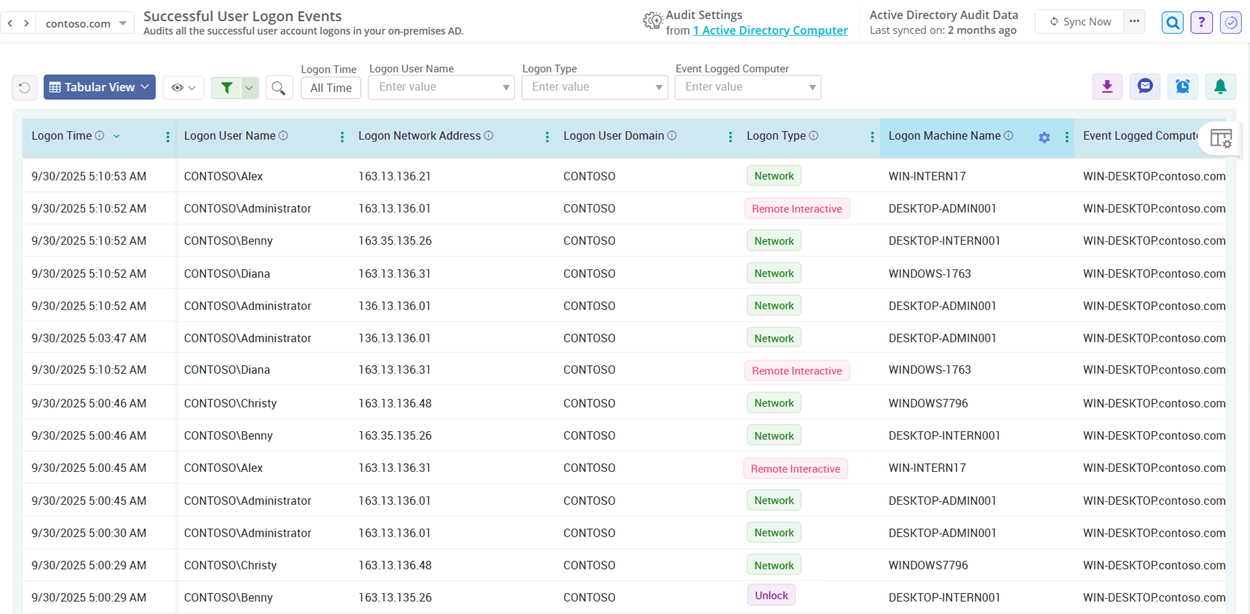Viewport: 1250px width, 614px height.
Task: Click the feedback chat icon
Action: 1144,87
